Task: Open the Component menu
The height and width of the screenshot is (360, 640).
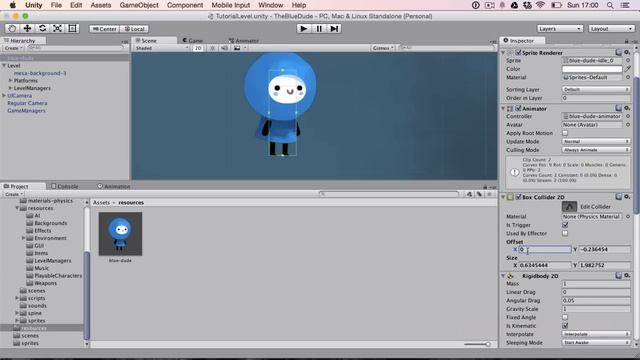Action: (185, 5)
